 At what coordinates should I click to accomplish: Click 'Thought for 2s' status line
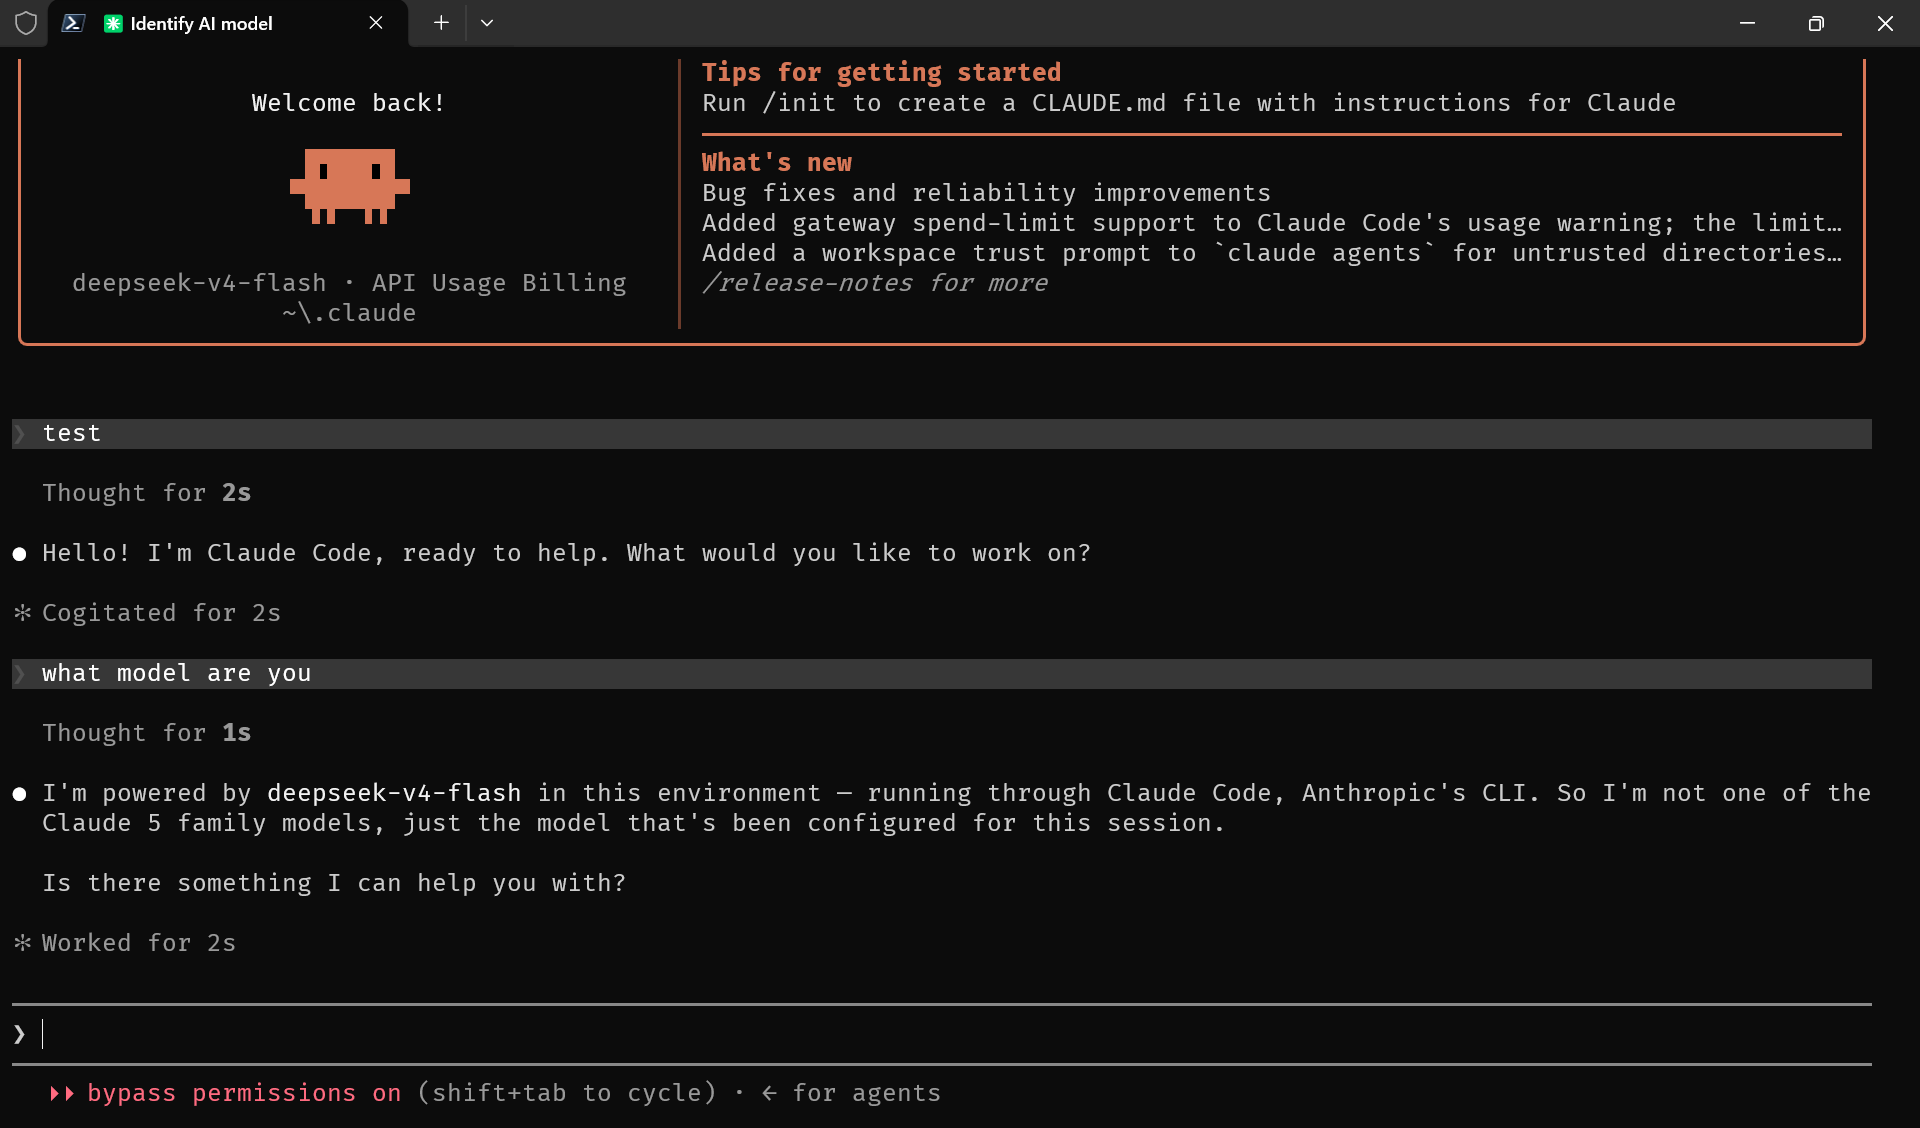[x=147, y=493]
